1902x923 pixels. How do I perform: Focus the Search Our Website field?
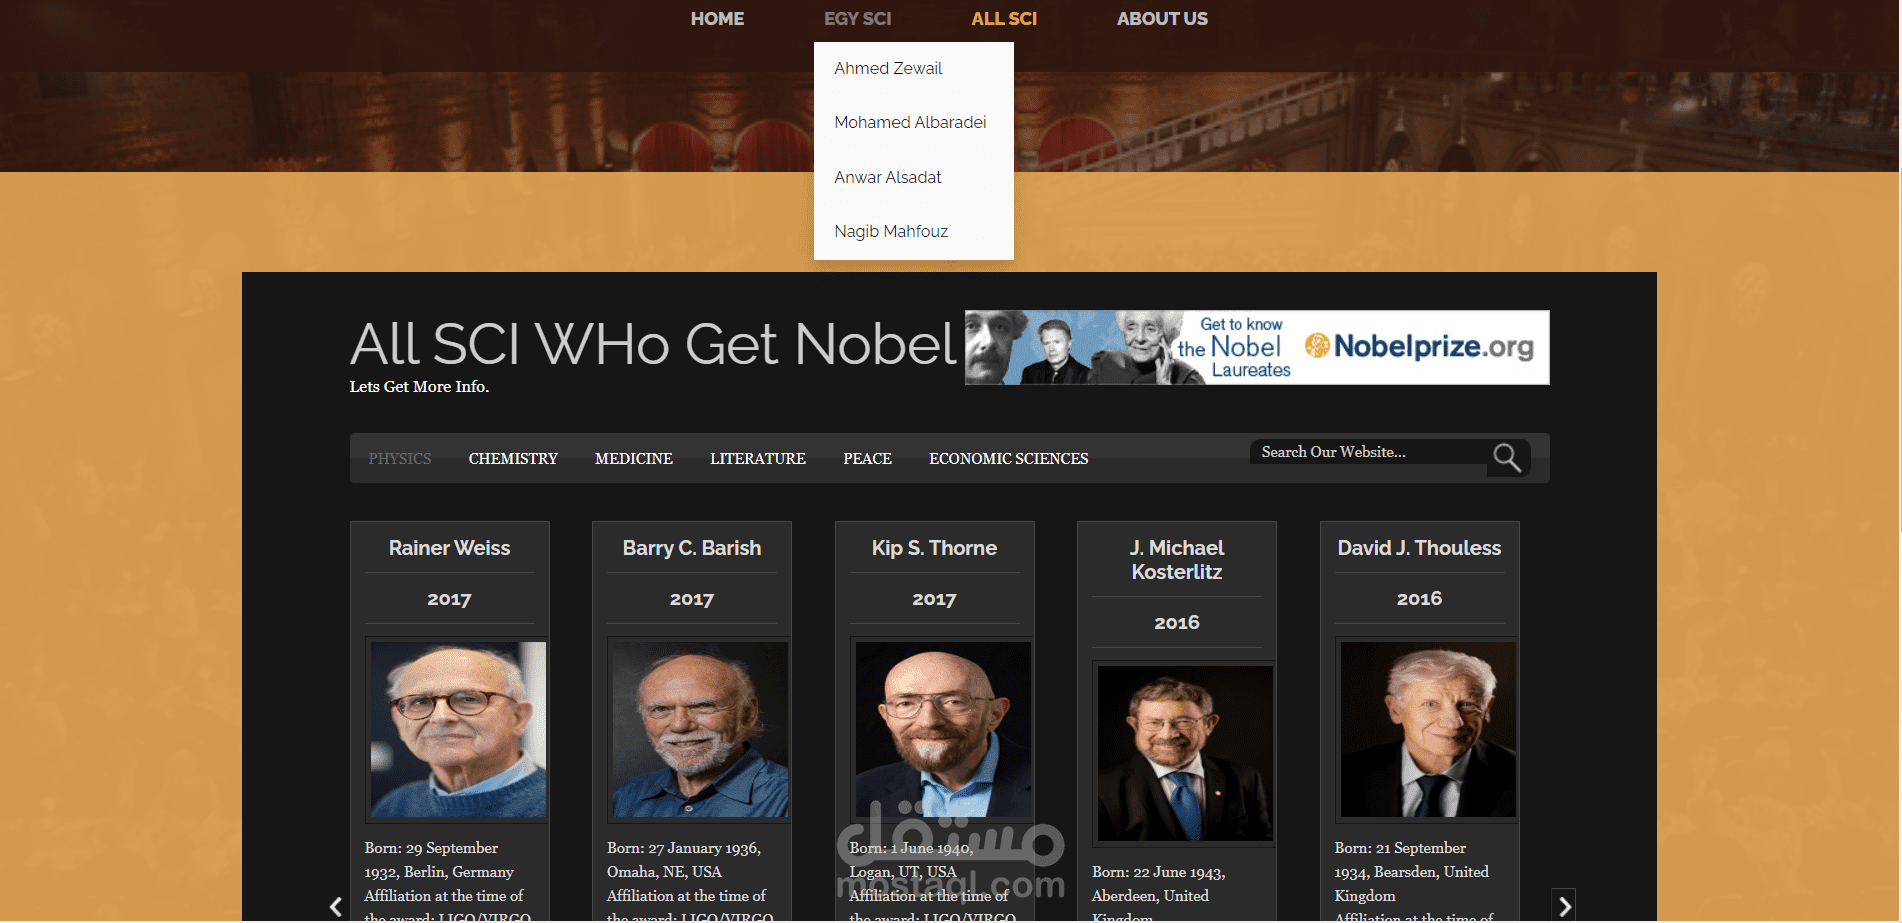pos(1368,452)
